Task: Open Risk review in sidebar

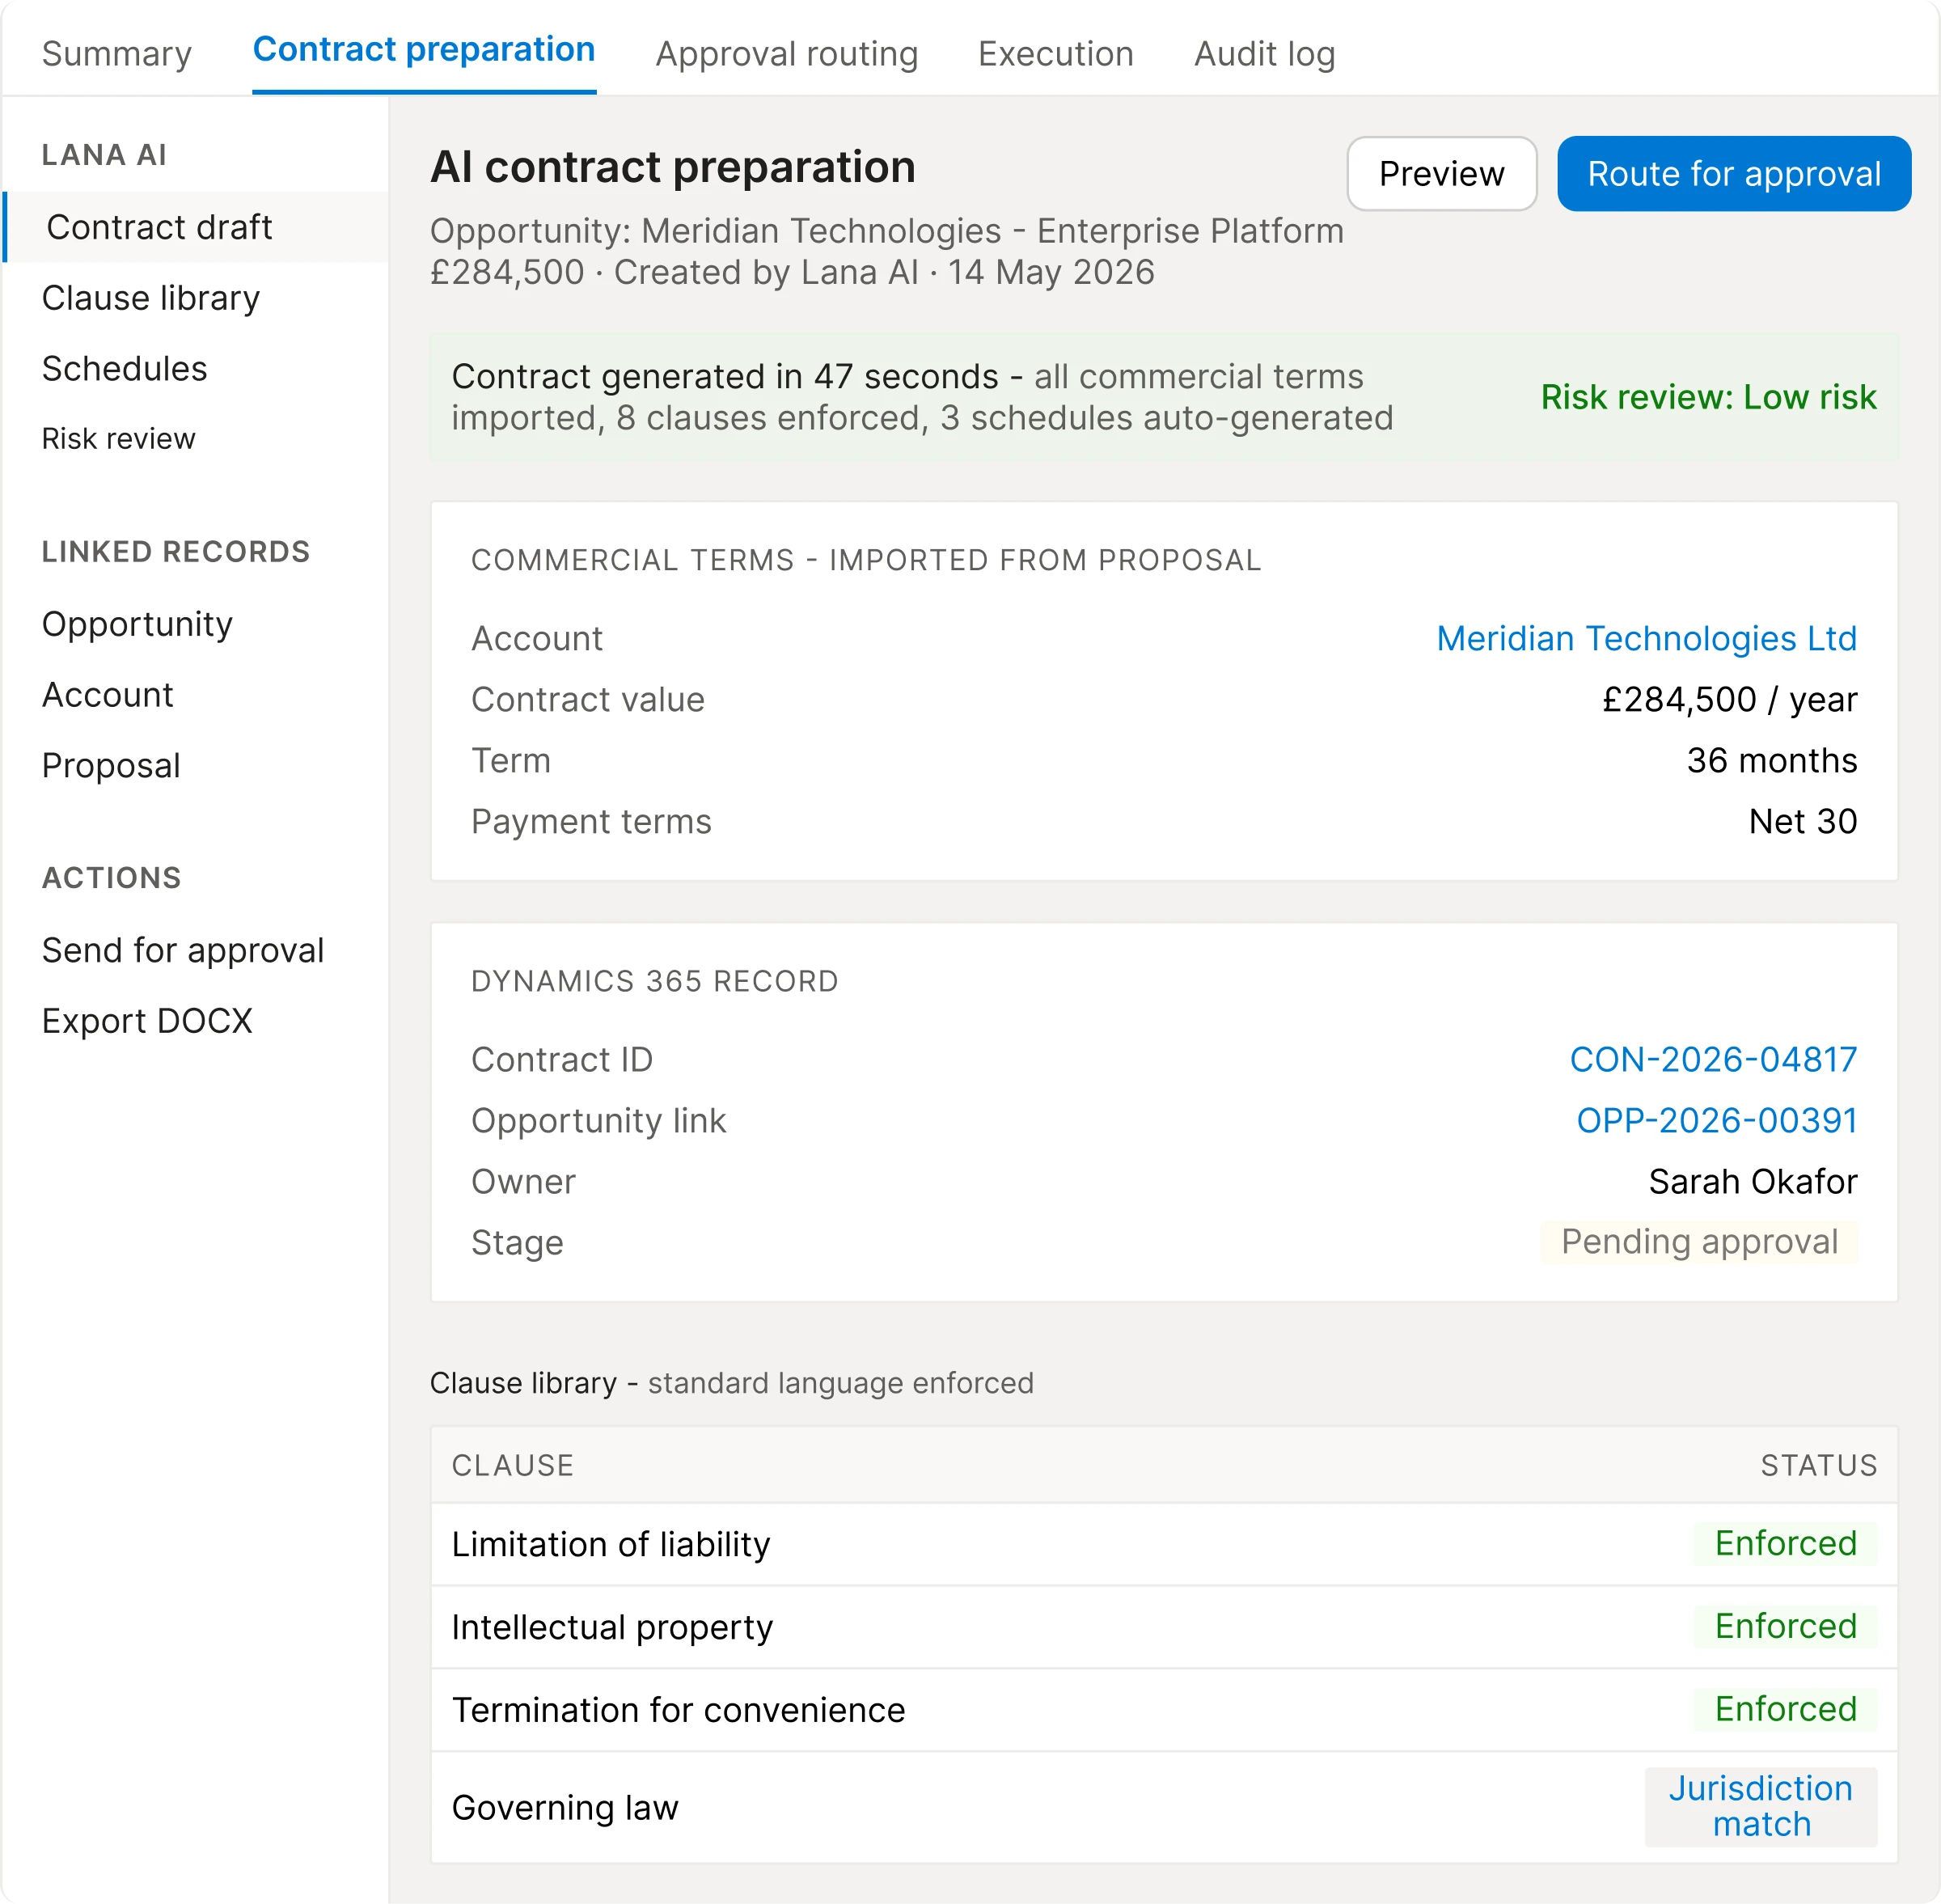Action: pos(119,439)
